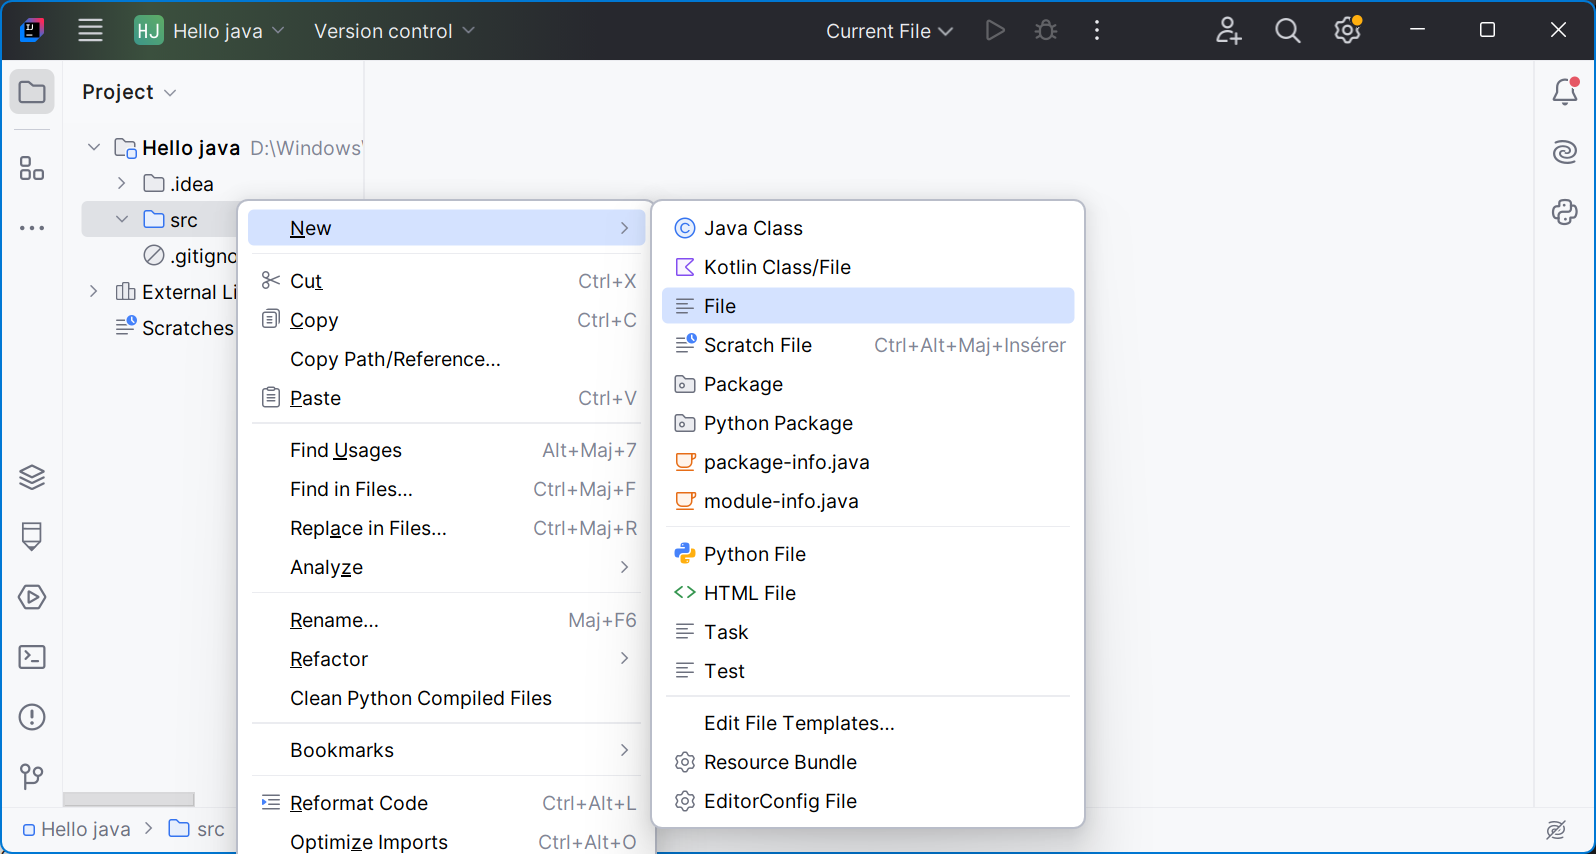The image size is (1596, 854).
Task: Open the Terminal tool window
Action: pyautogui.click(x=32, y=657)
